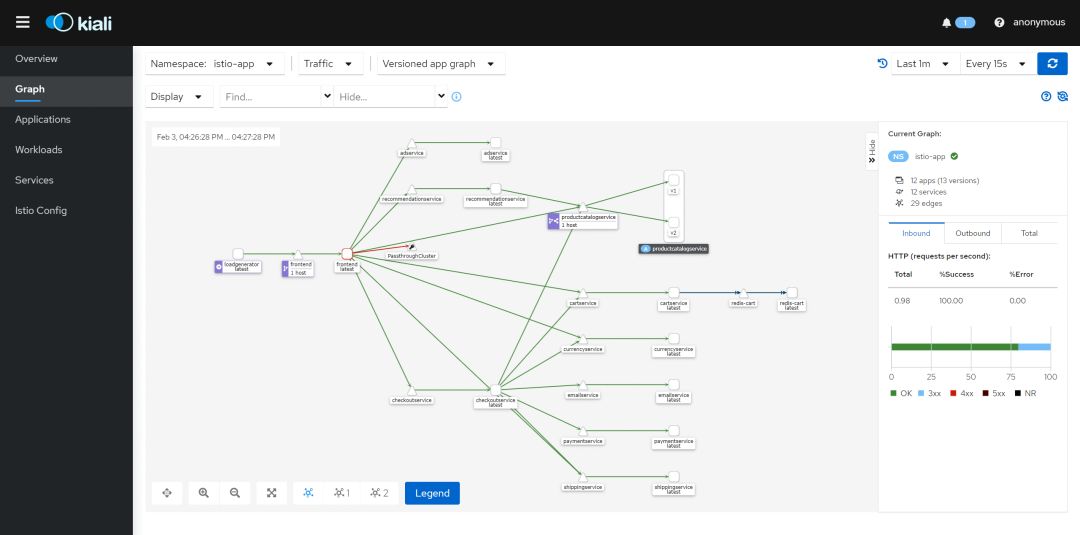Open Workloads in the sidebar
The image size is (1080, 535).
(x=66, y=149)
